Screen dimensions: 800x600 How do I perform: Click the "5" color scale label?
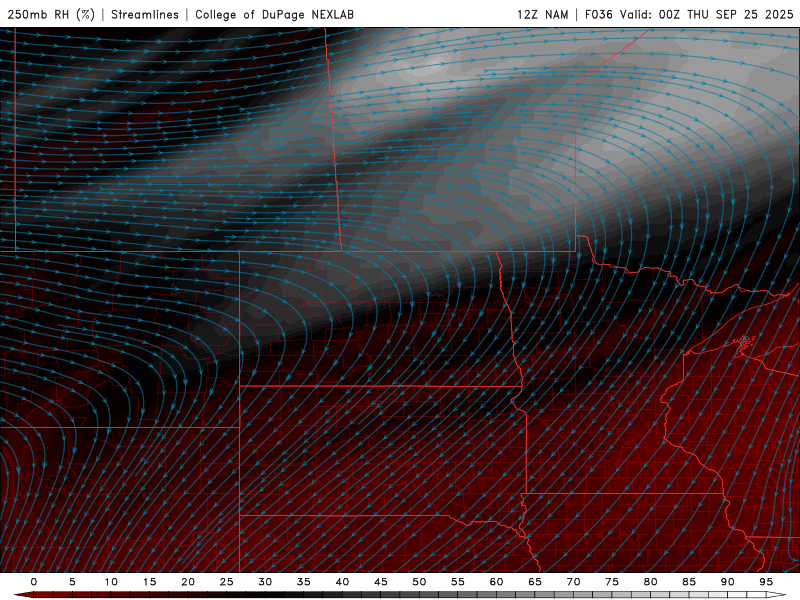(x=72, y=582)
